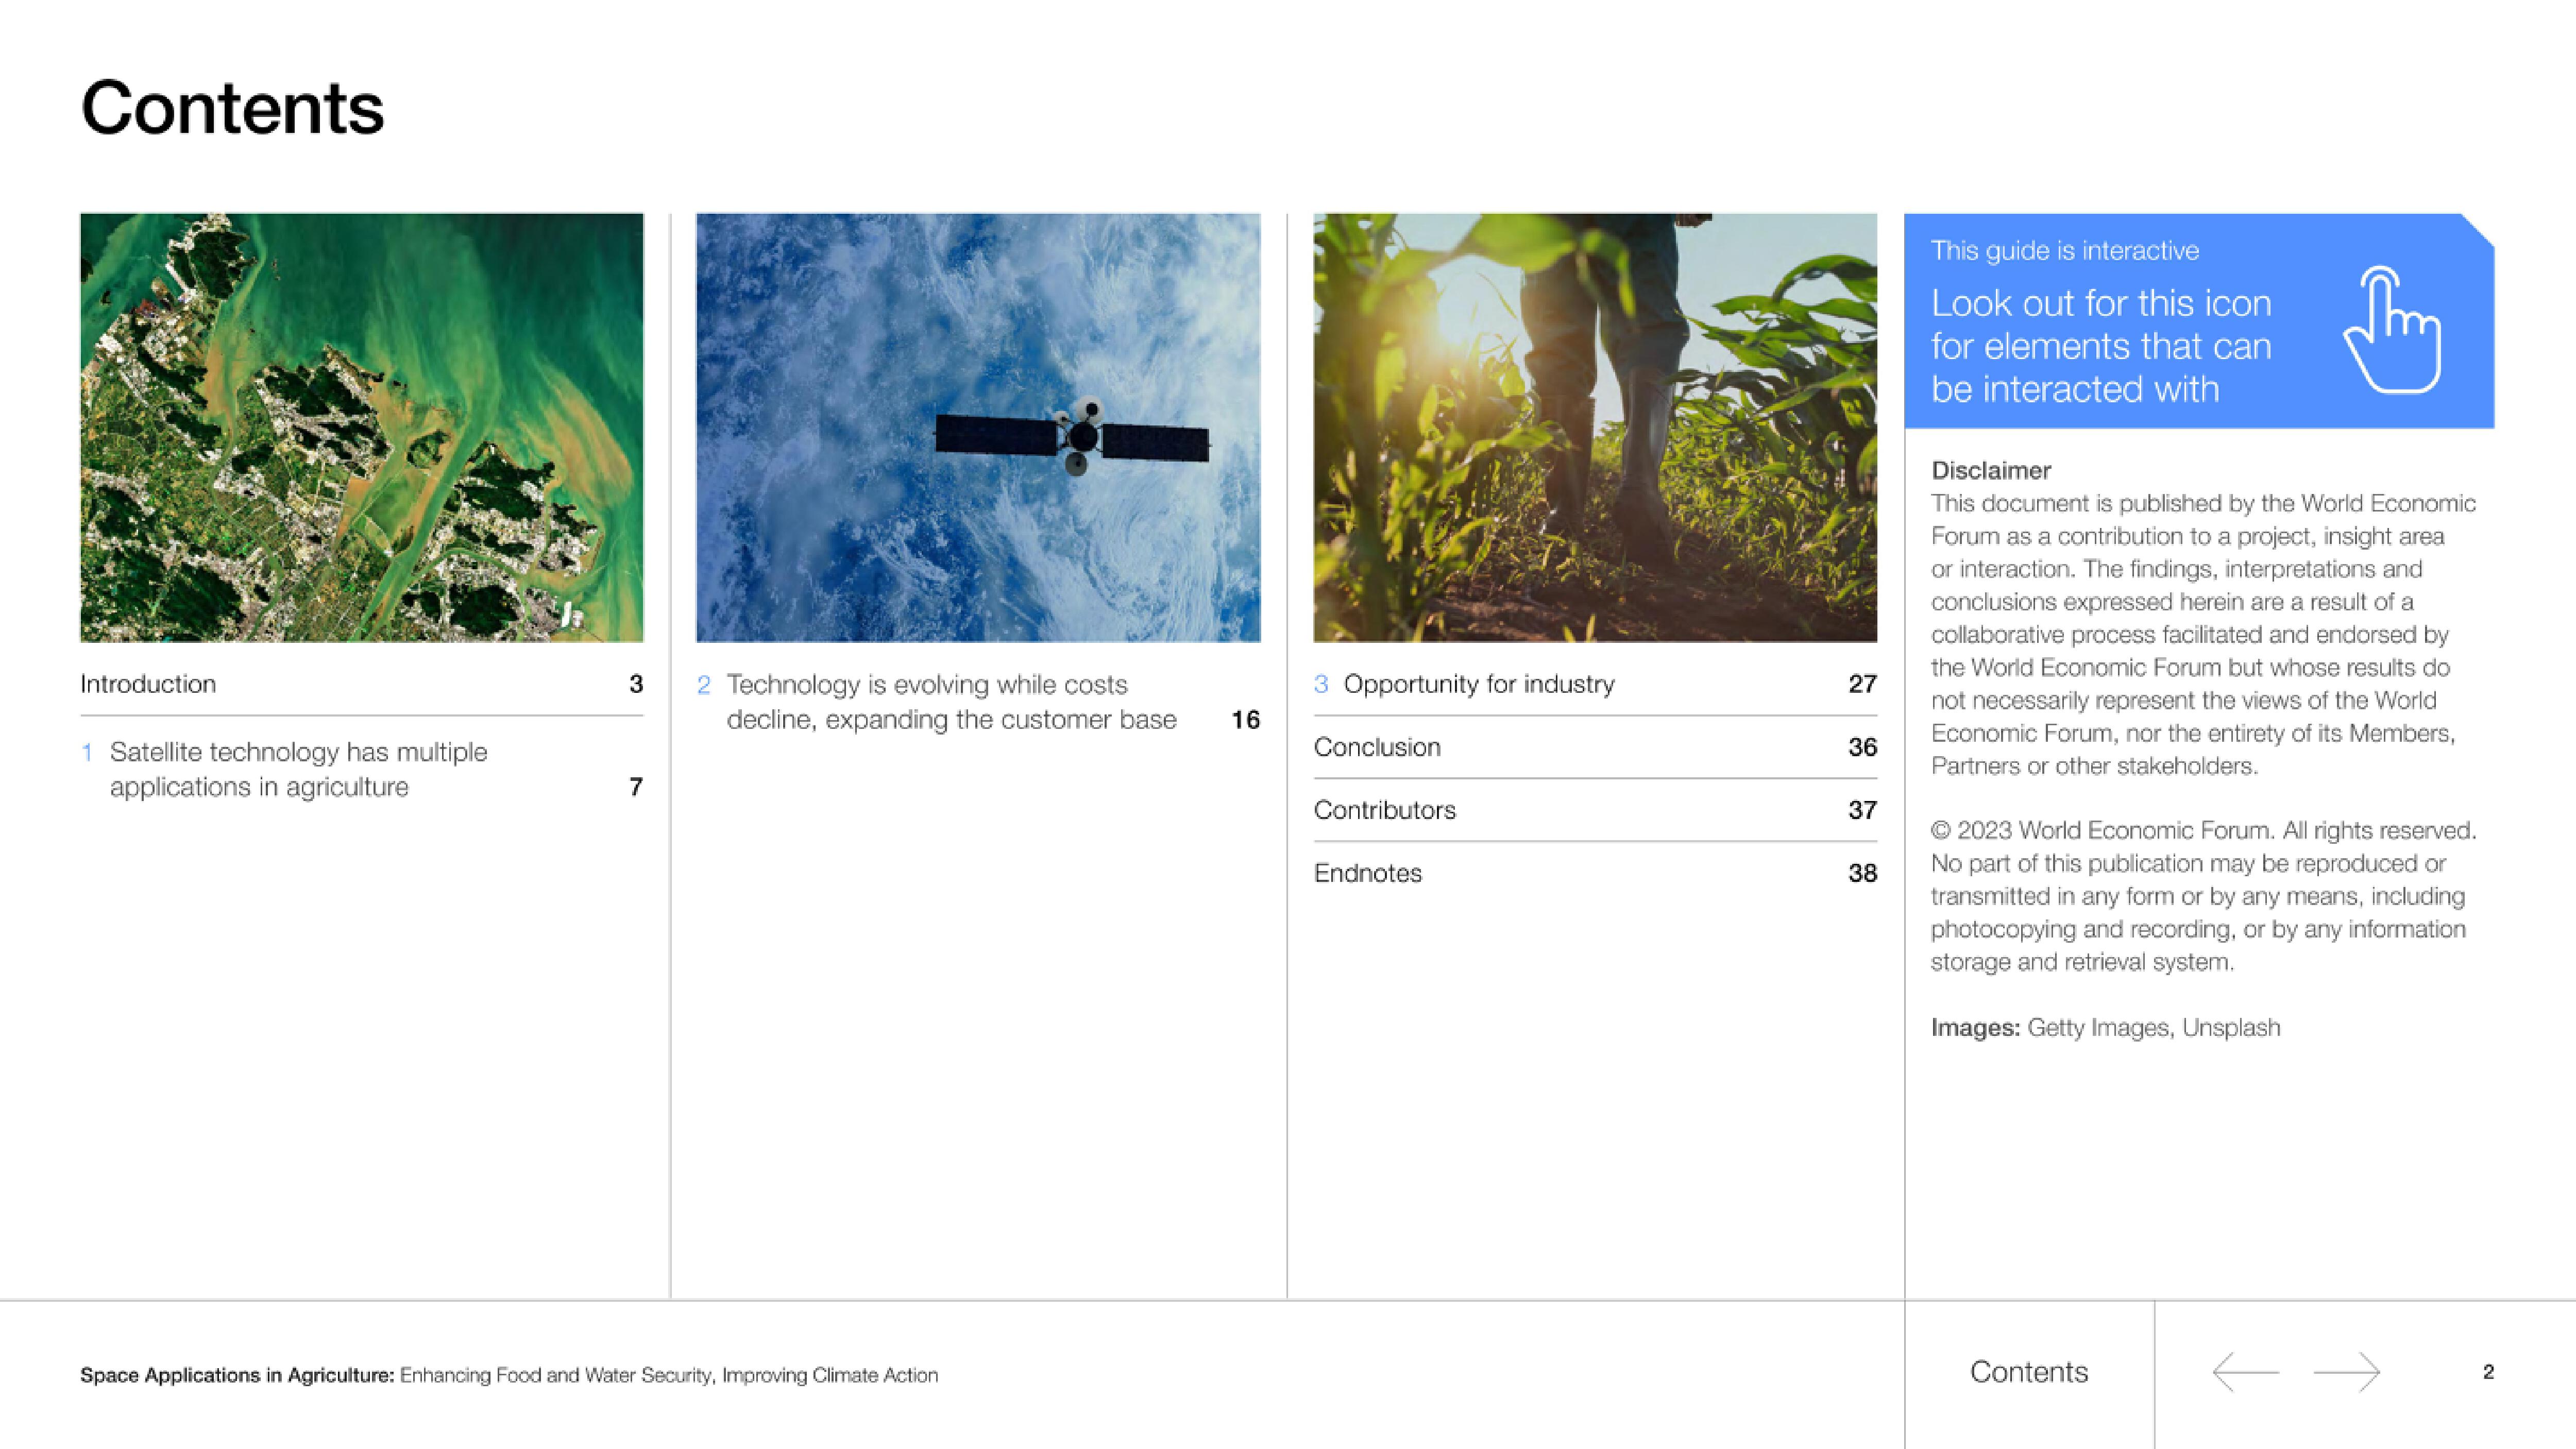Click the Contents page heading

click(232, 108)
